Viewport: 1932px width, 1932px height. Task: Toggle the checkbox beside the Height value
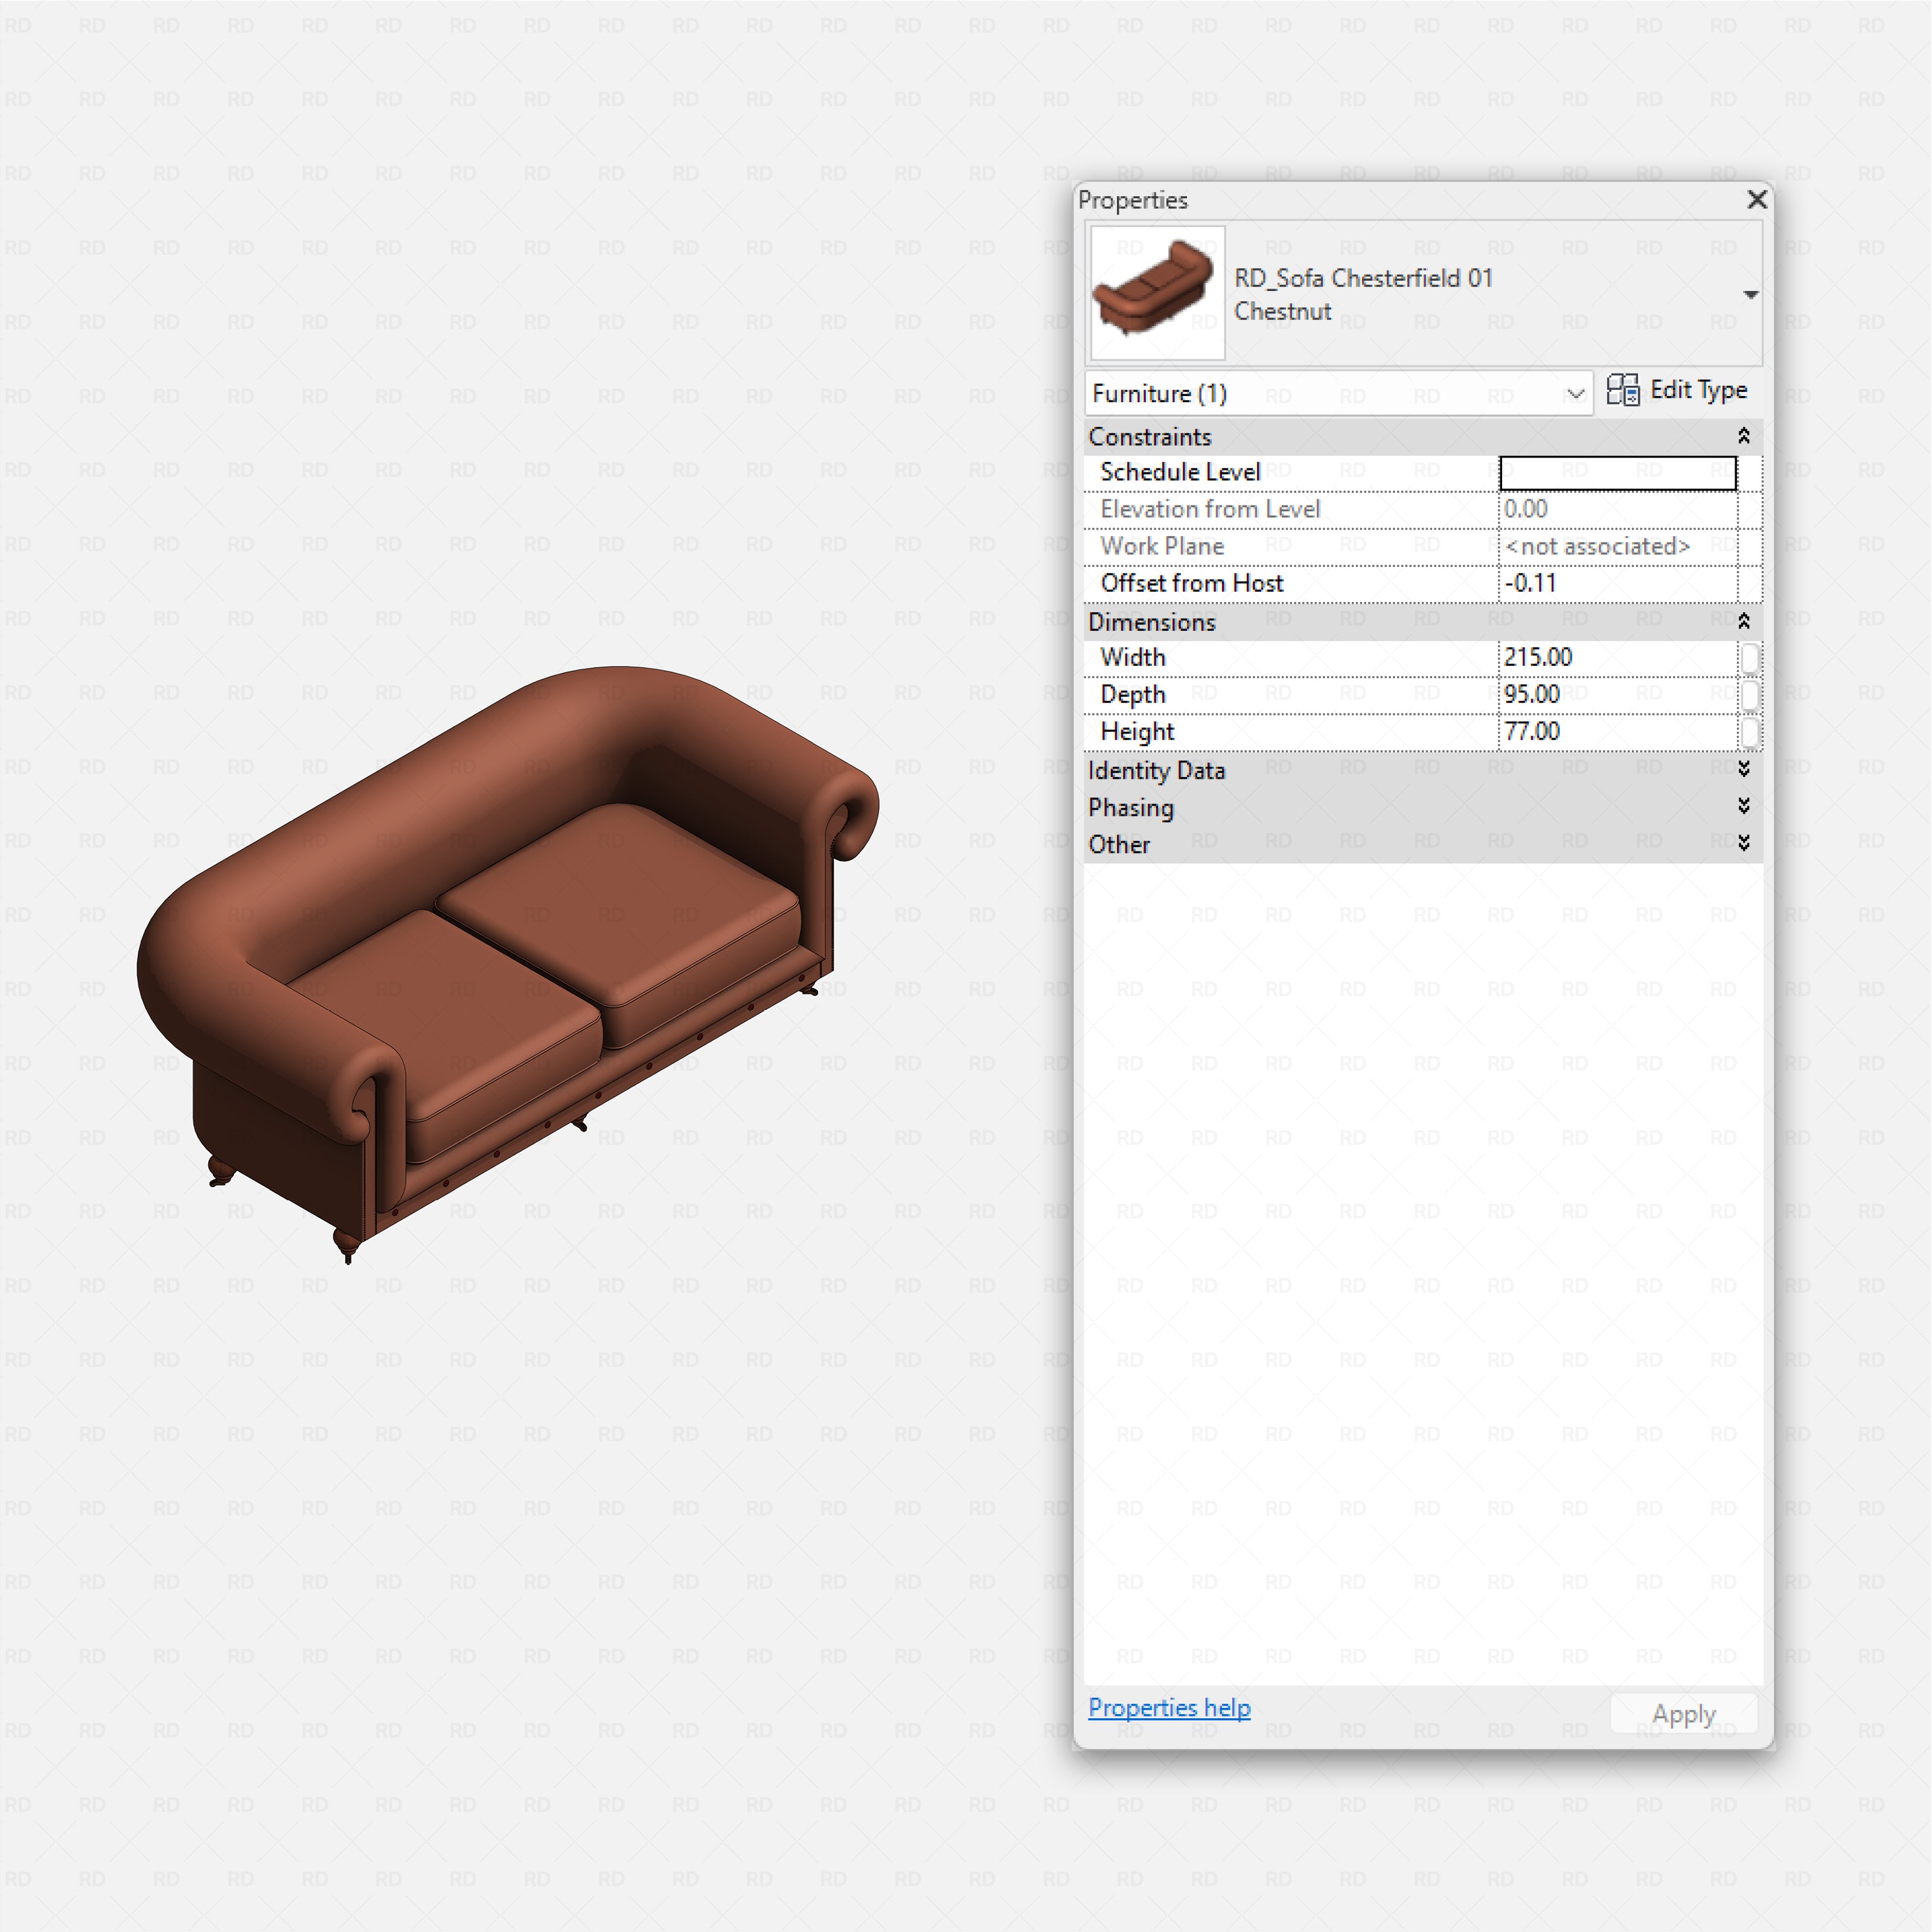[x=1751, y=731]
